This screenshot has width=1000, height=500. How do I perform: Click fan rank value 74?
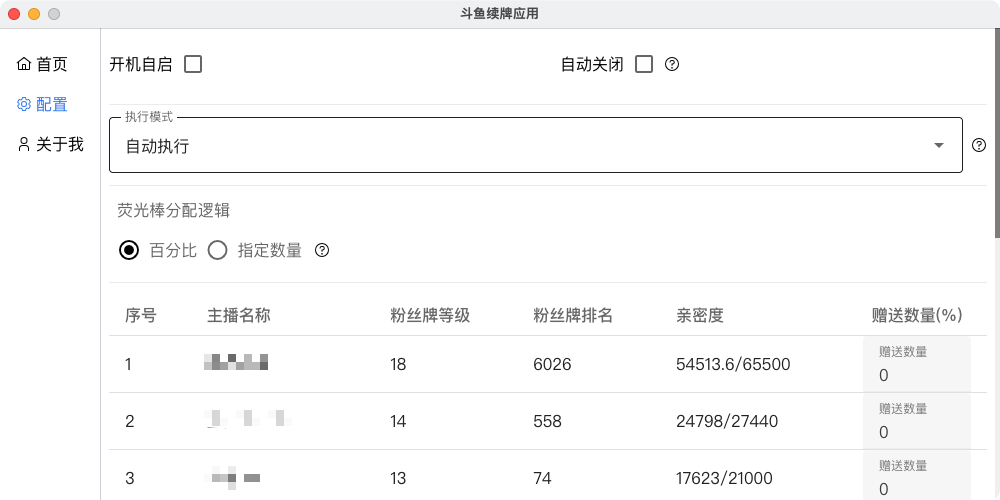[543, 478]
